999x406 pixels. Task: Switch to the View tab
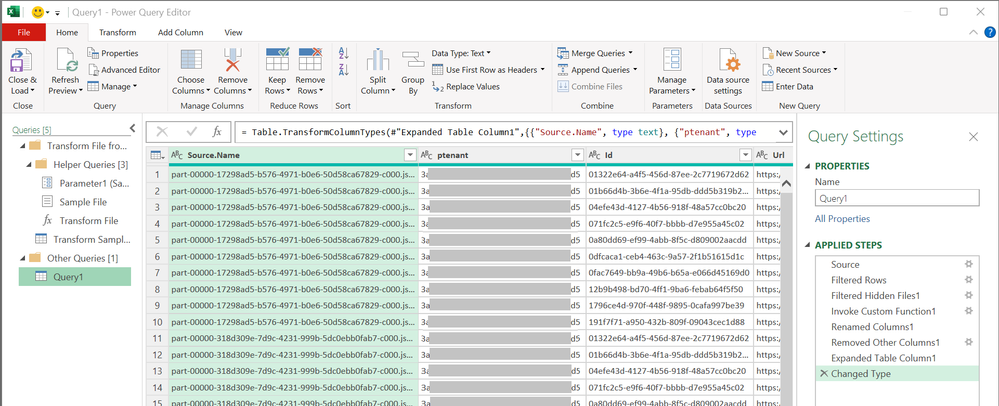click(x=234, y=33)
